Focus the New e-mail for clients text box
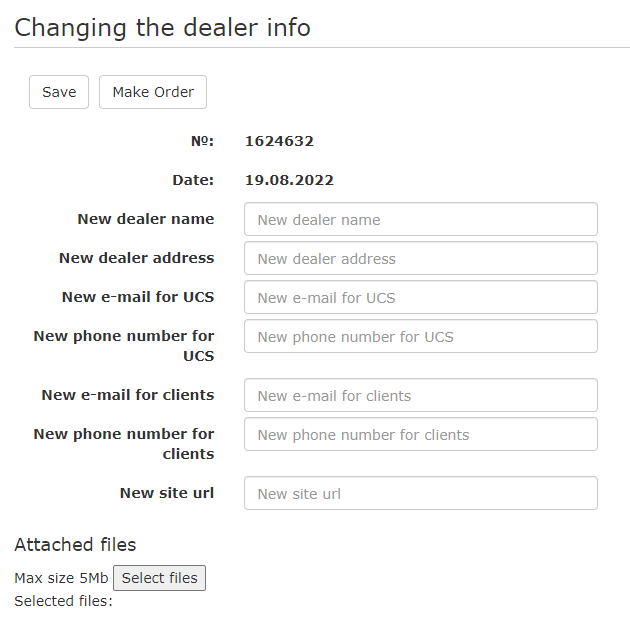This screenshot has width=630, height=619. coord(420,396)
